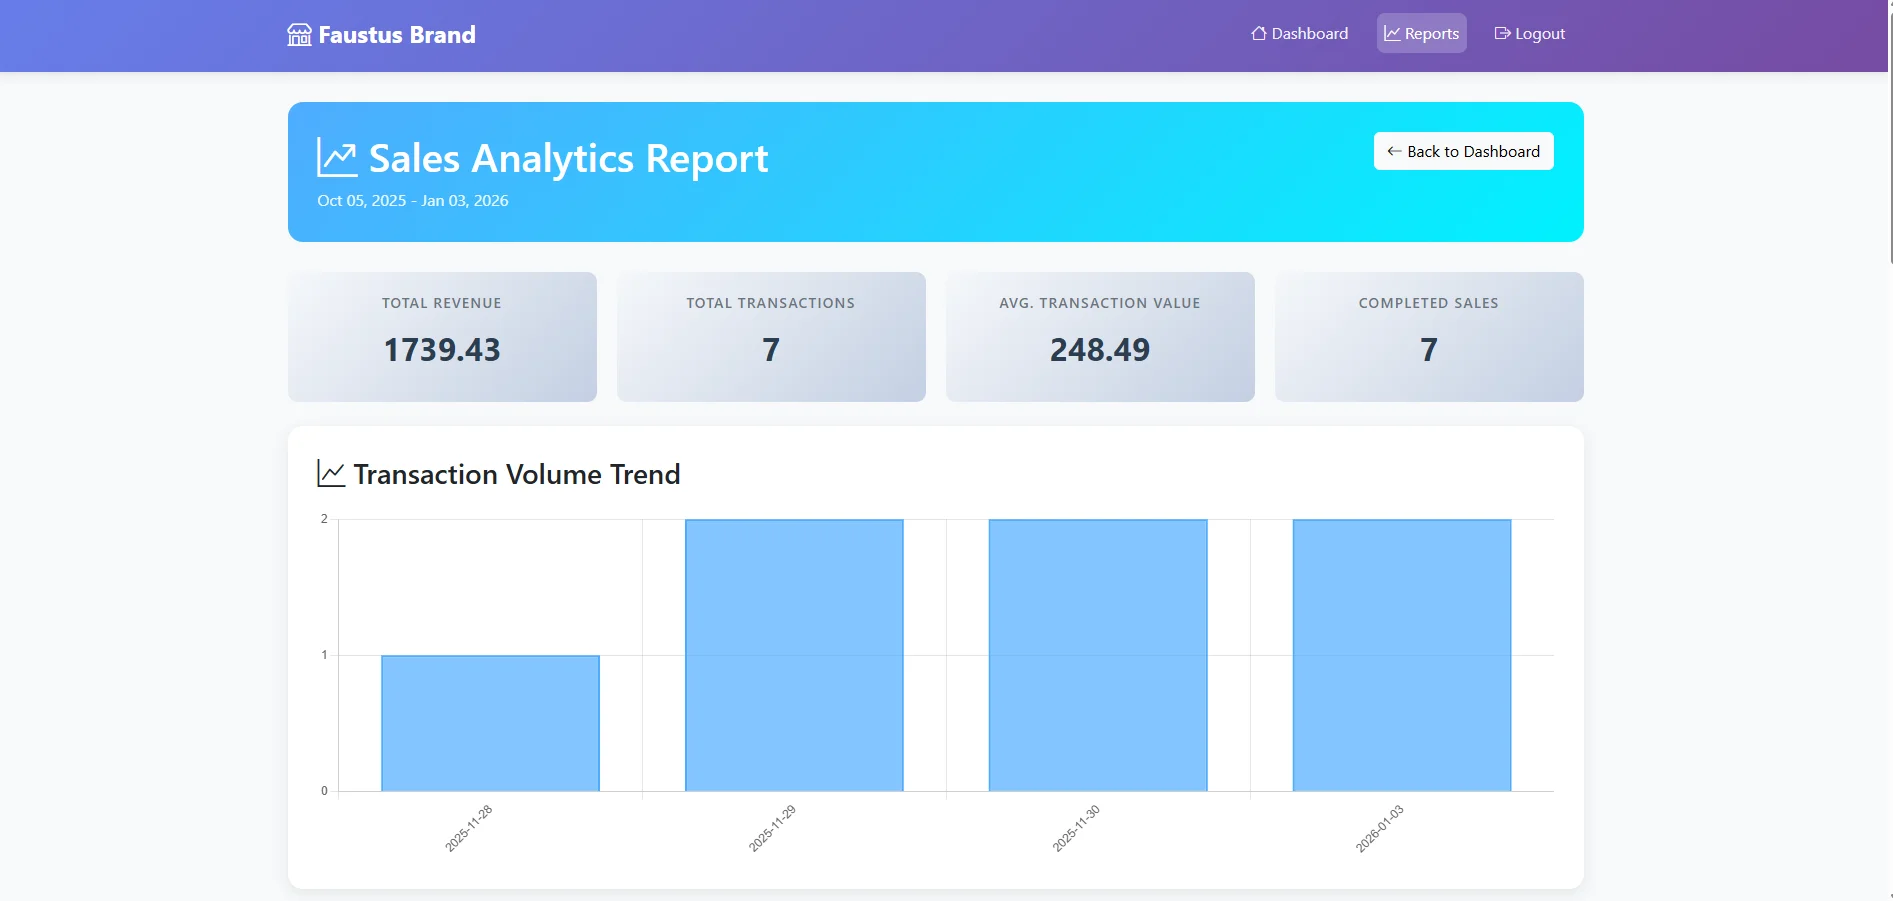Click the Back to Dashboard button

pyautogui.click(x=1463, y=151)
